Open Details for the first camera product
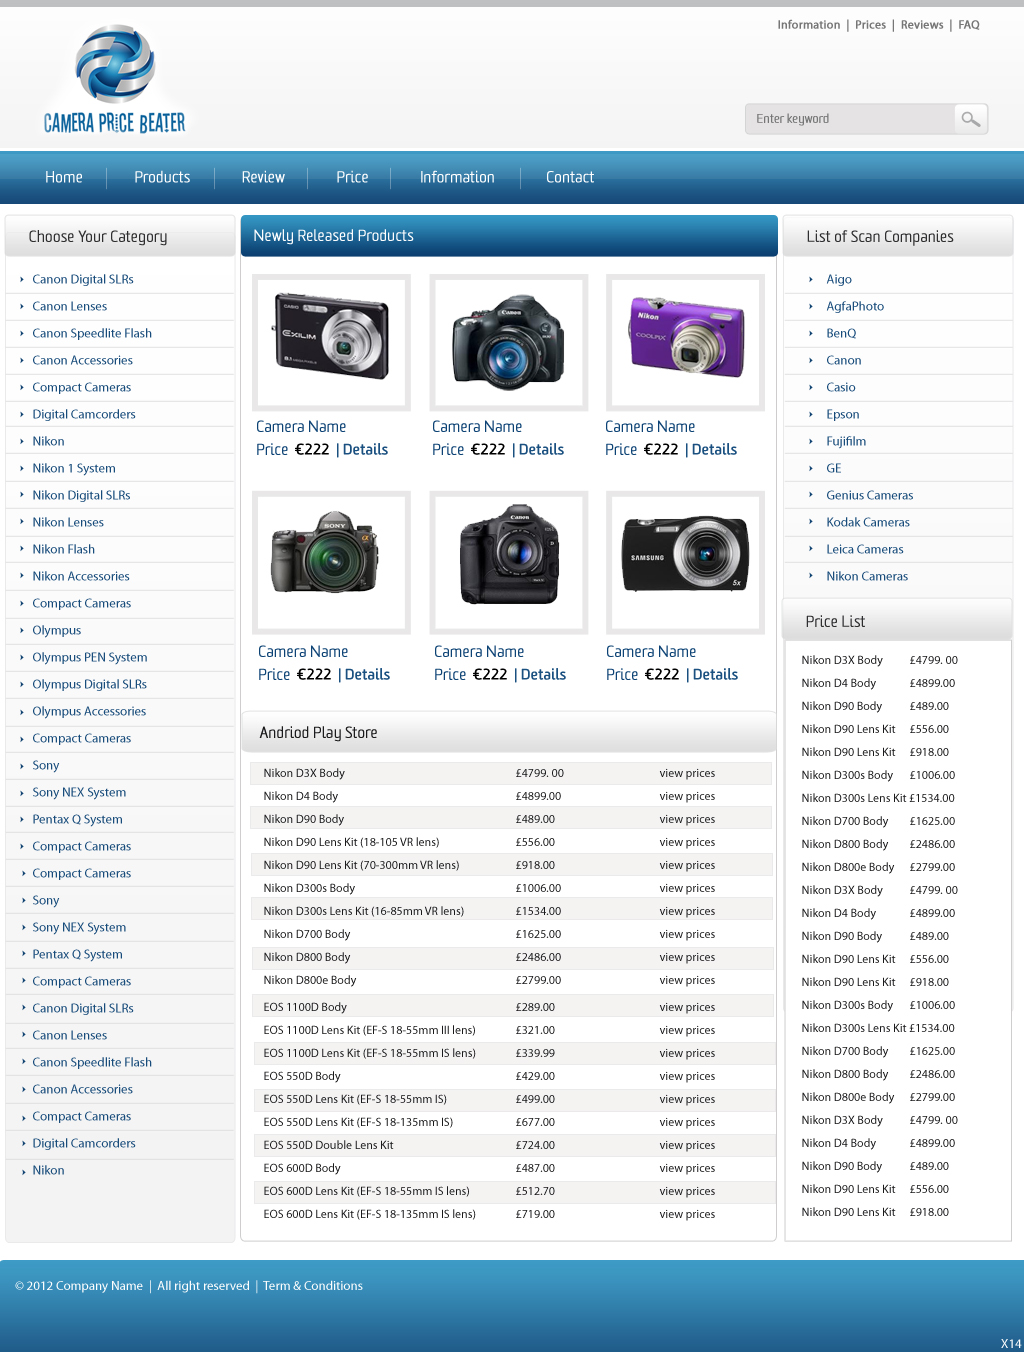This screenshot has width=1024, height=1352. [365, 449]
